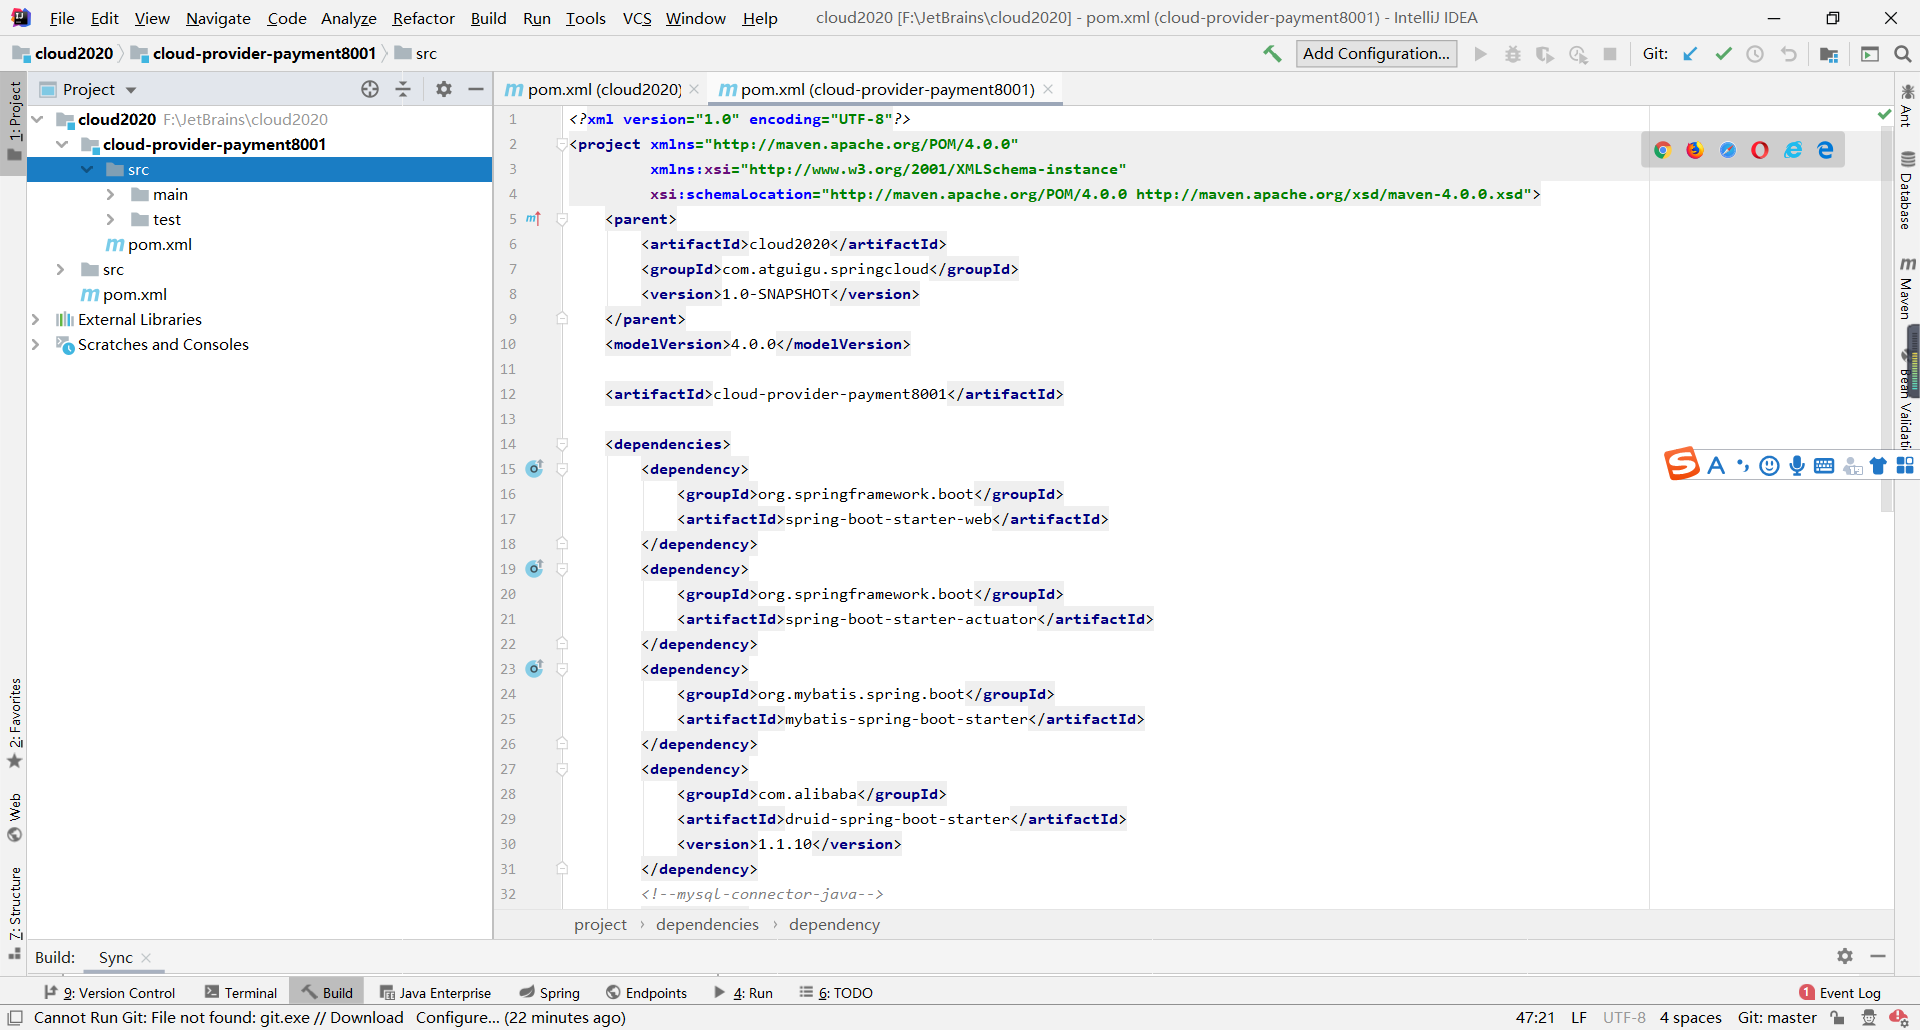This screenshot has height=1030, width=1920.
Task: Open Project panel settings gear
Action: 444,89
